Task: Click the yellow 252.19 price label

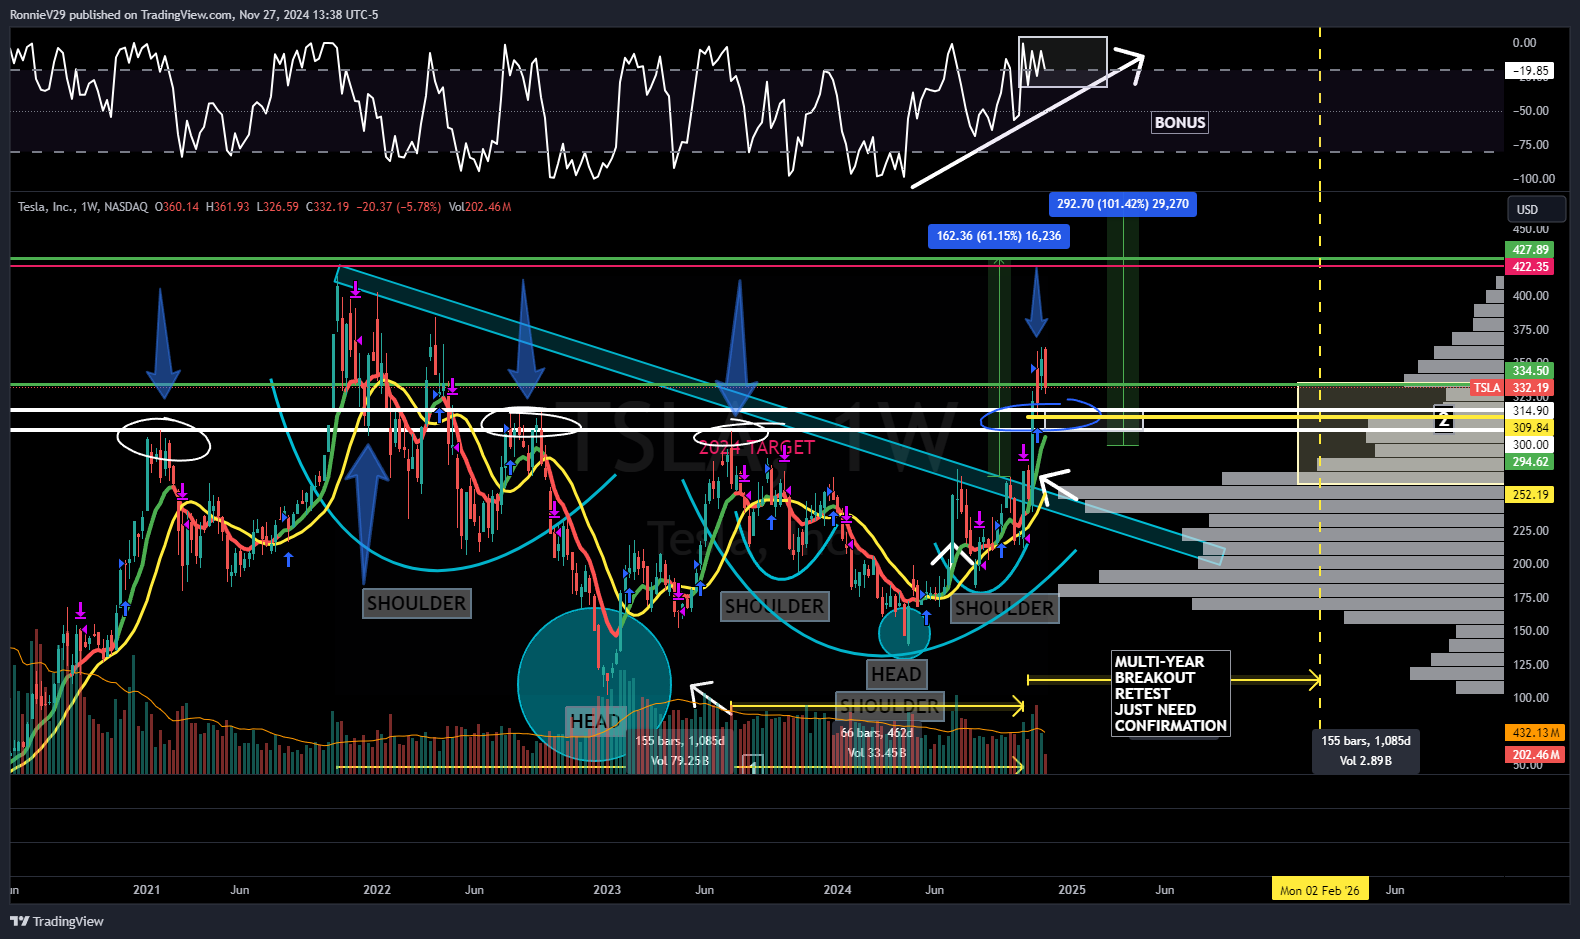Action: [x=1530, y=495]
